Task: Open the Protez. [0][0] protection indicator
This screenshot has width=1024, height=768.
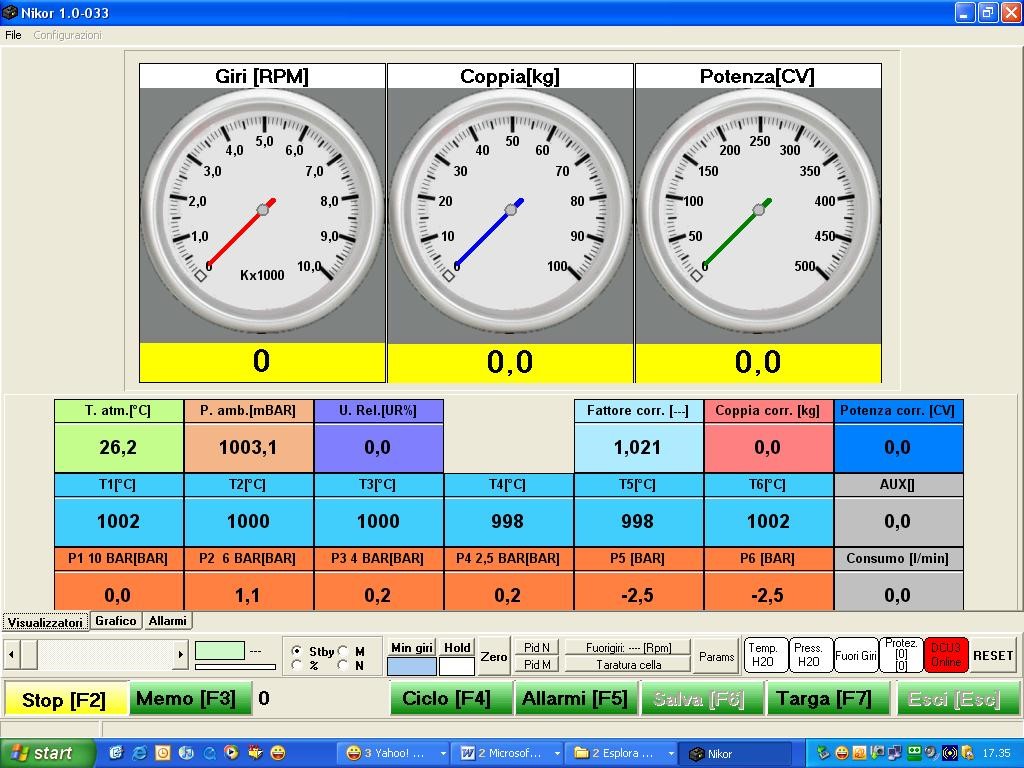Action: pyautogui.click(x=899, y=655)
